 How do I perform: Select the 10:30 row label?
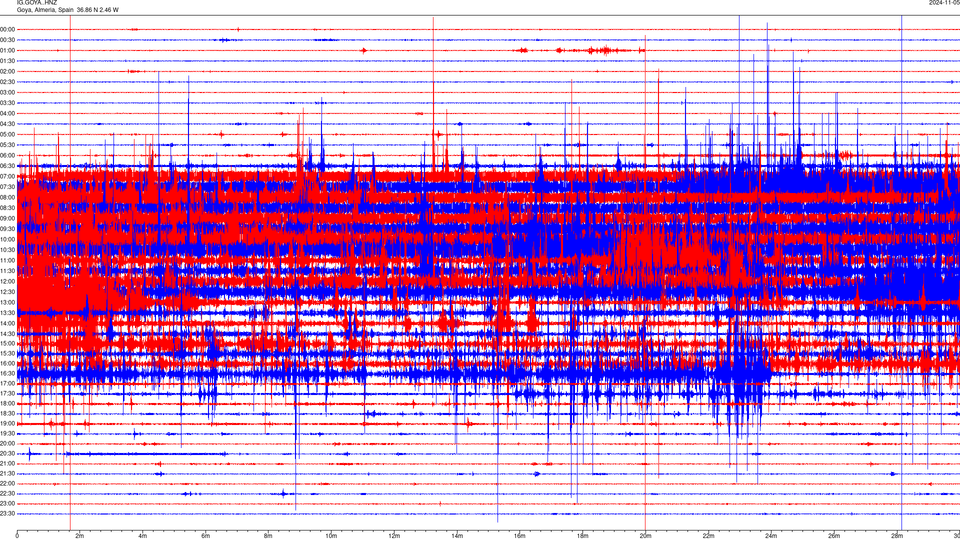pyautogui.click(x=7, y=250)
